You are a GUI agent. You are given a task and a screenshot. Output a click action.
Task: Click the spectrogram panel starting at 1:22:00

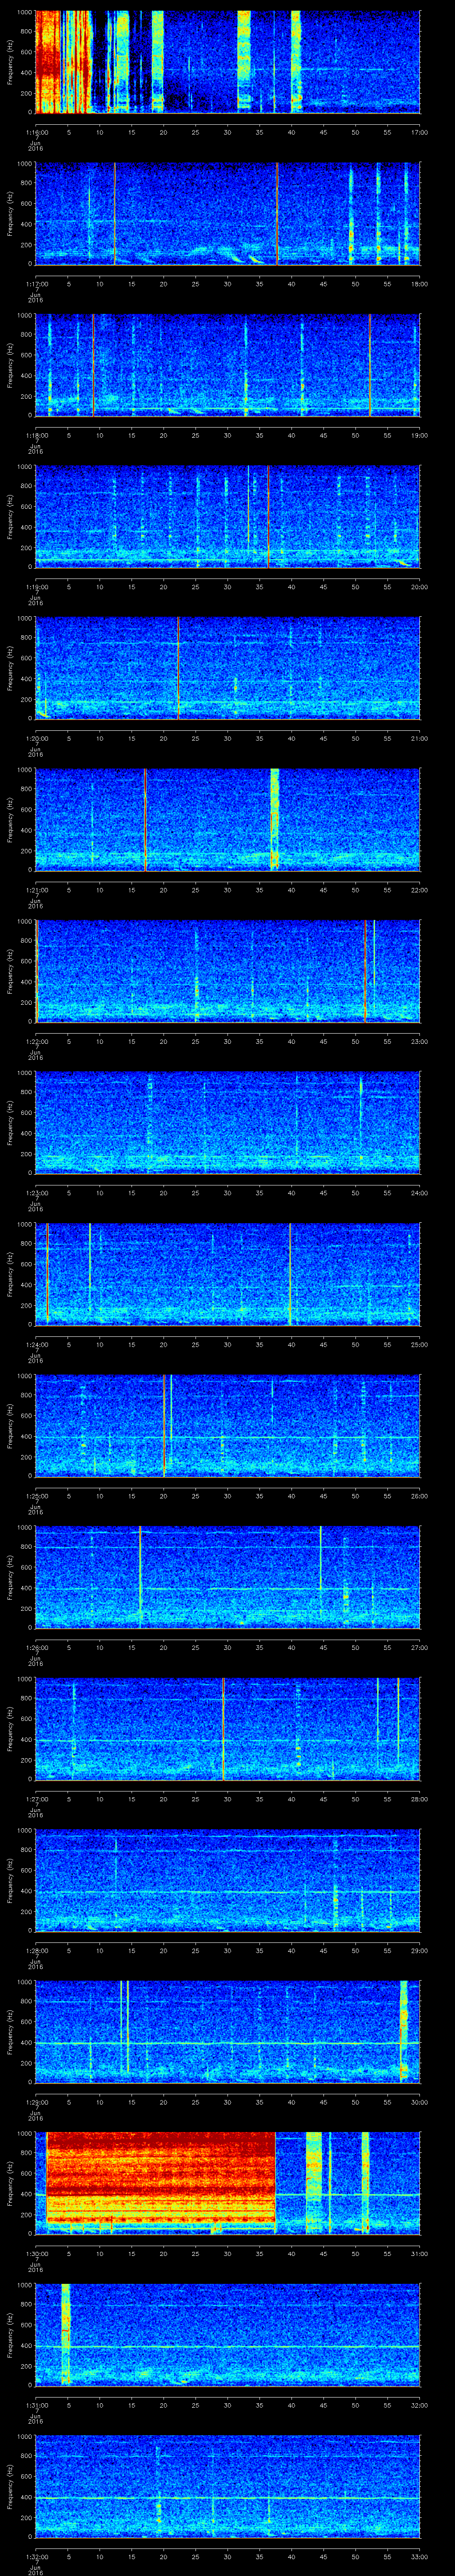point(227,971)
